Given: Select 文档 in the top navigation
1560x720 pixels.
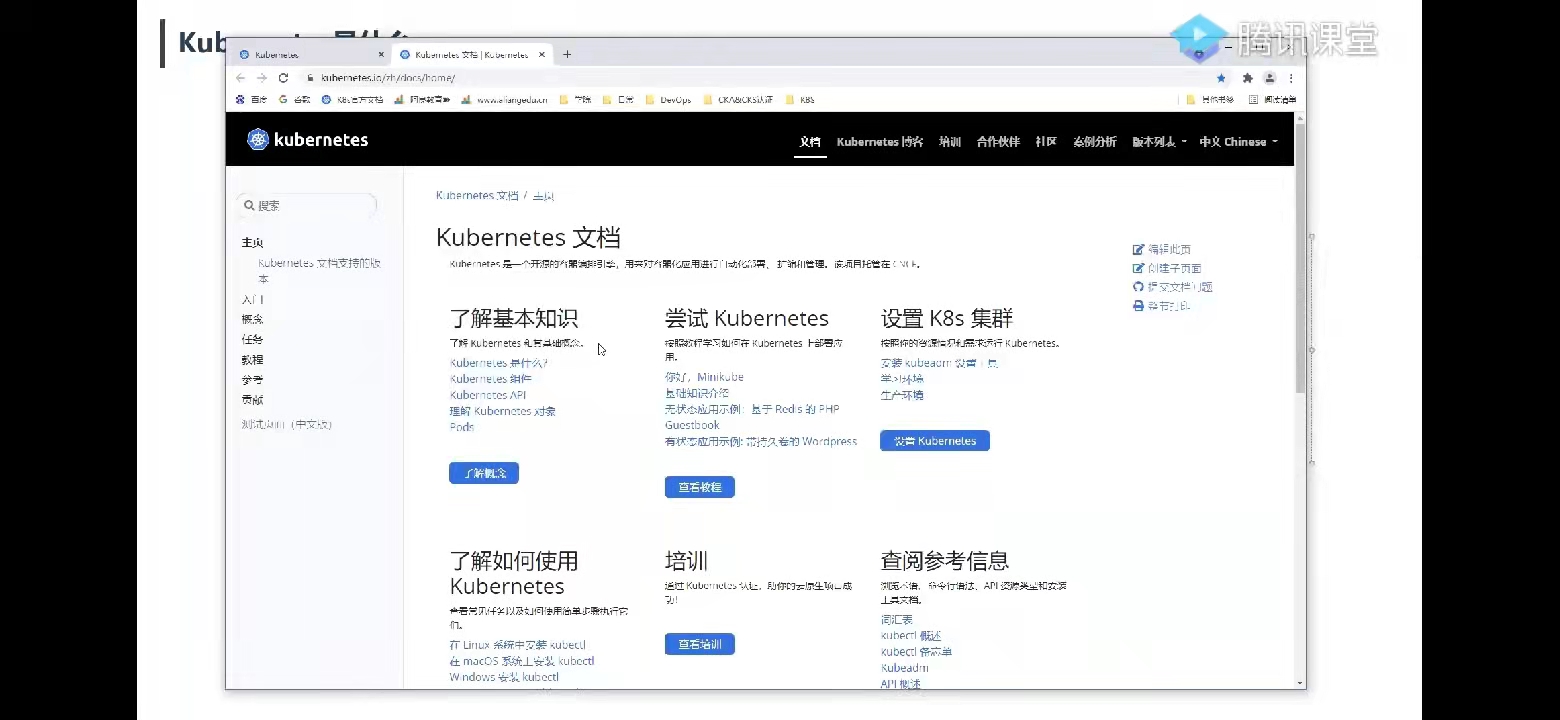Looking at the screenshot, I should coord(810,142).
